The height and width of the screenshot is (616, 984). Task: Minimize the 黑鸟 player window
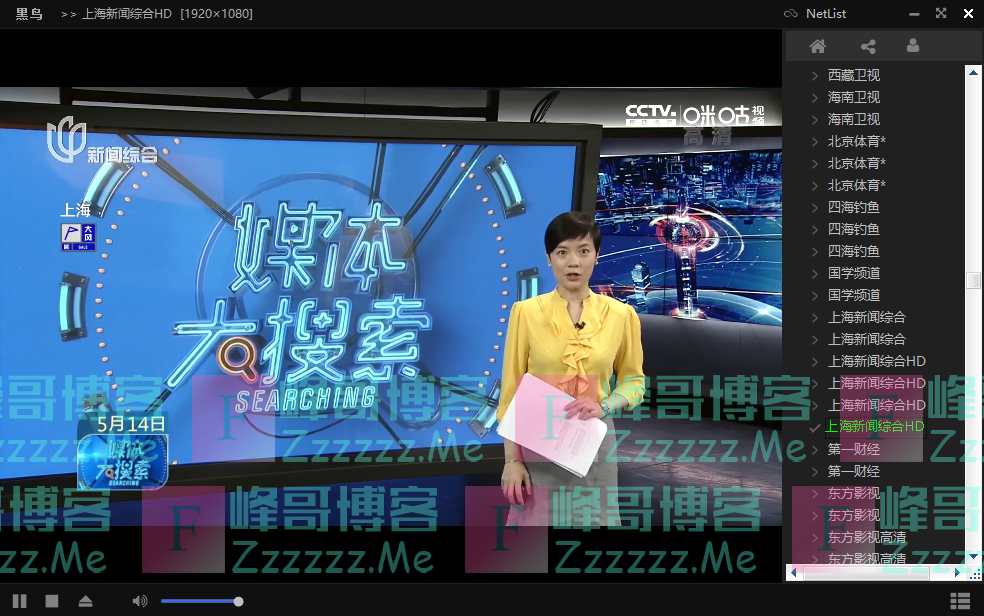914,14
